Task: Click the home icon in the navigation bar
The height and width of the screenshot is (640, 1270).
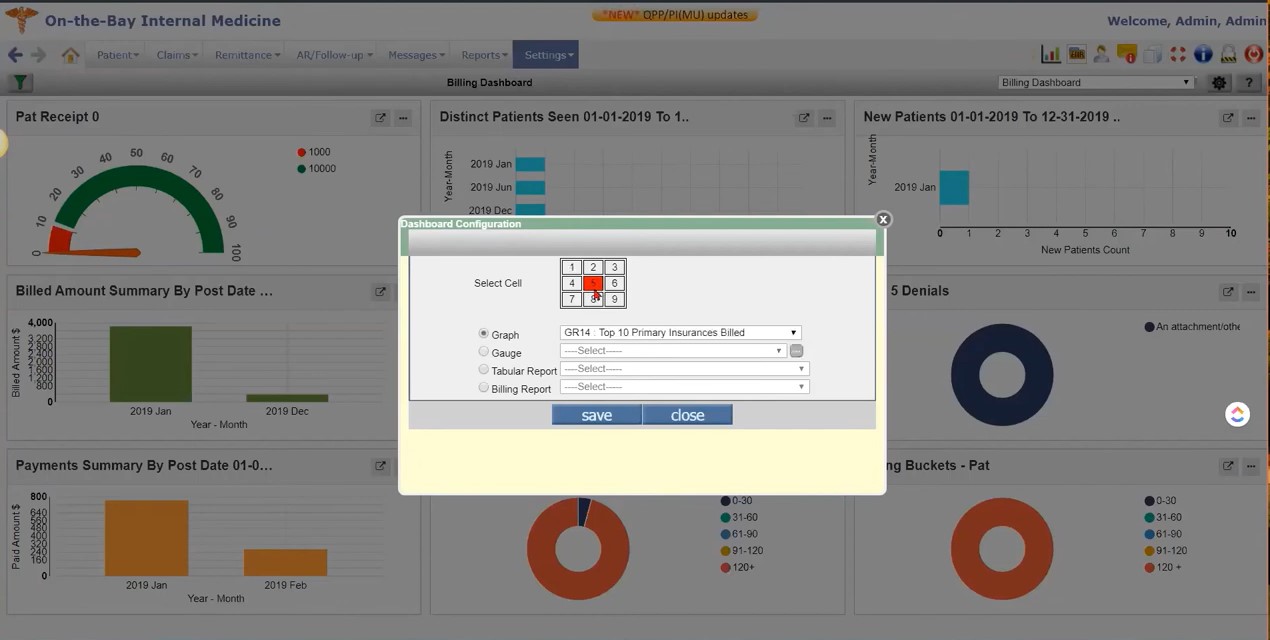Action: [x=69, y=55]
